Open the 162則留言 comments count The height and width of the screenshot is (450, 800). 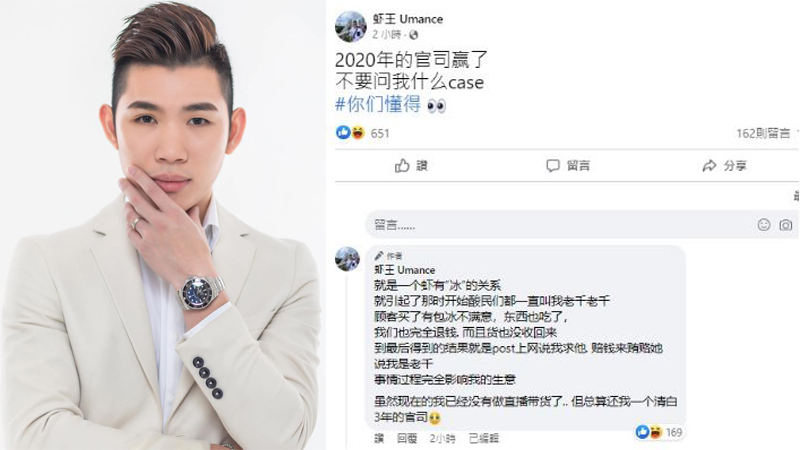tap(763, 134)
